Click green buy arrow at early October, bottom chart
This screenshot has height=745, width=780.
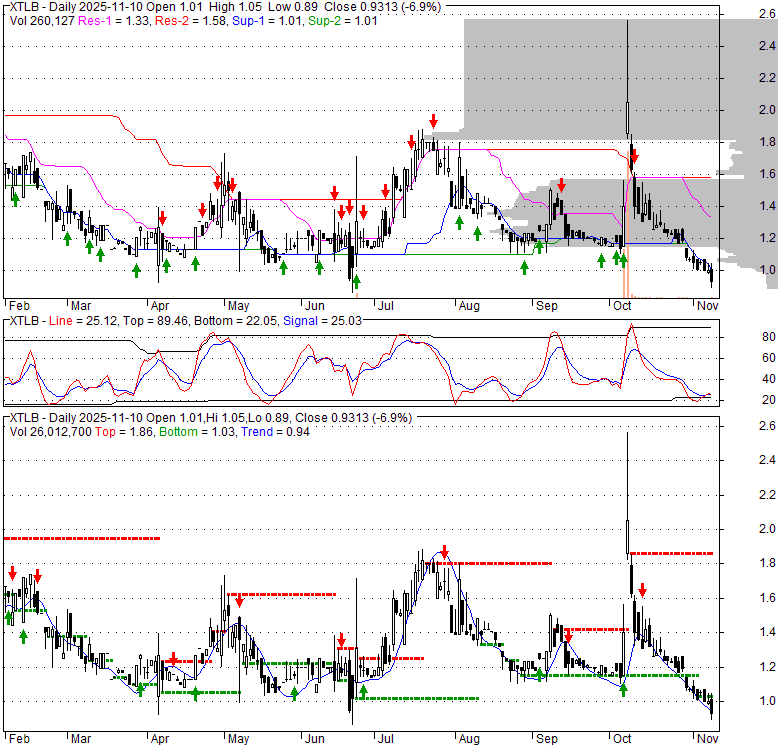point(623,689)
